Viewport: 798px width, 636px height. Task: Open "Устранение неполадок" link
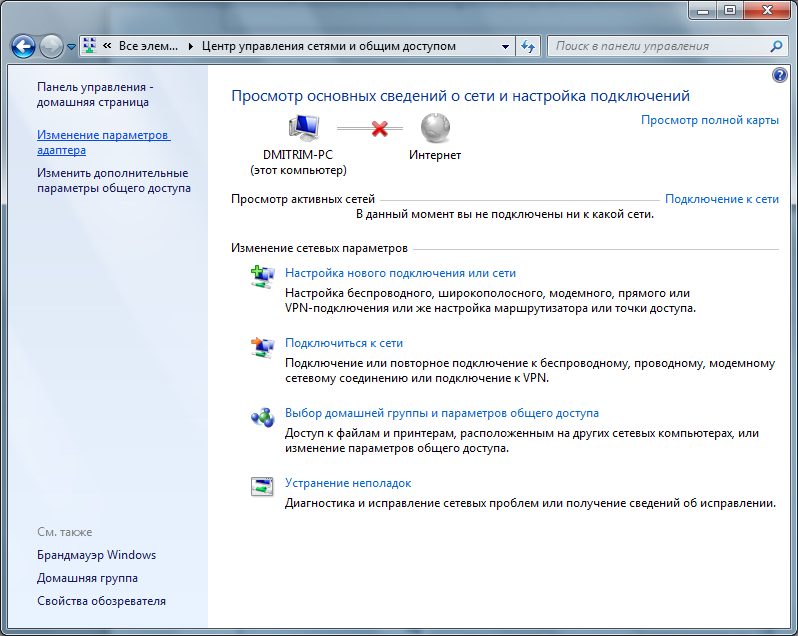[x=348, y=483]
